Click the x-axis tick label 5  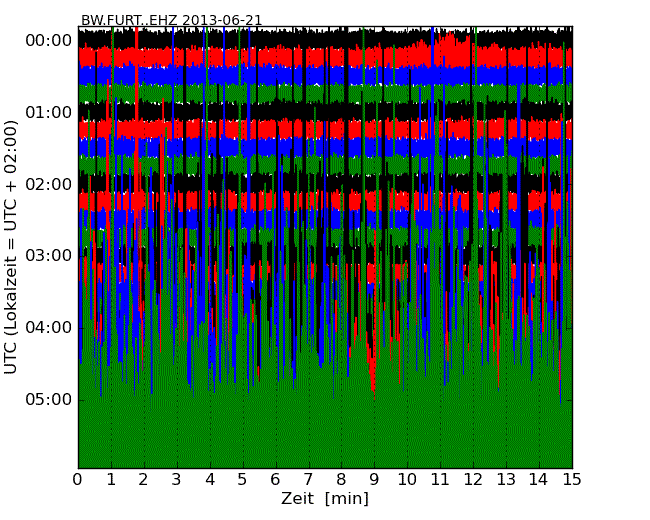pos(243,480)
